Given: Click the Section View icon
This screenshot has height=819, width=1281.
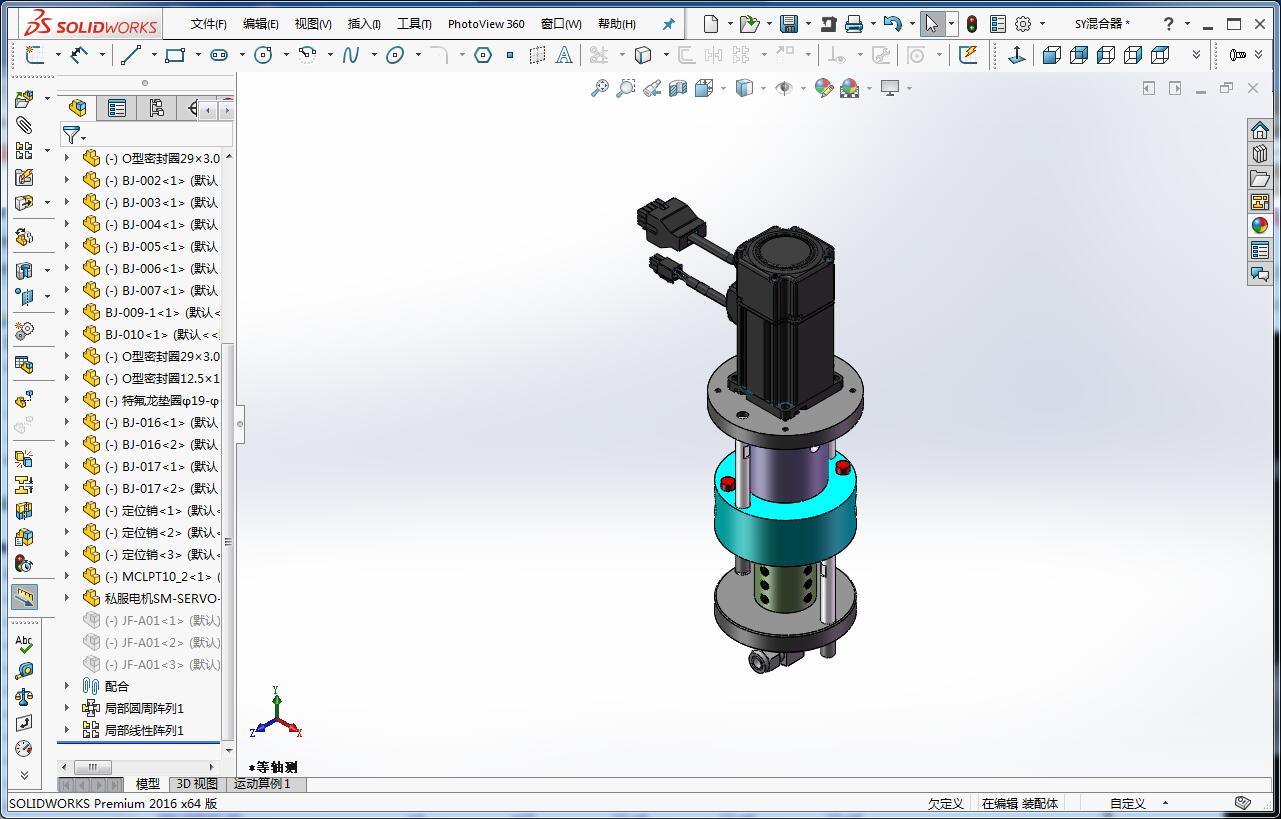Looking at the screenshot, I should click(x=678, y=88).
